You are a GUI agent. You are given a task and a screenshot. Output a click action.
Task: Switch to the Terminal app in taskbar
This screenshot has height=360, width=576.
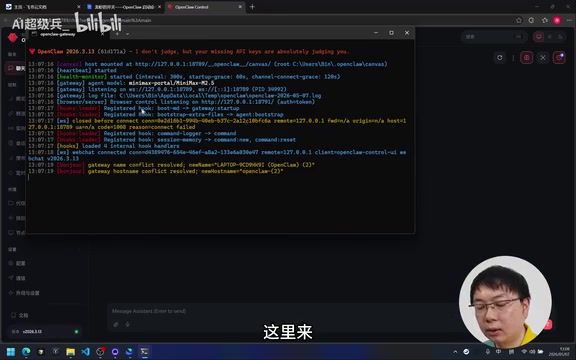pos(144,352)
